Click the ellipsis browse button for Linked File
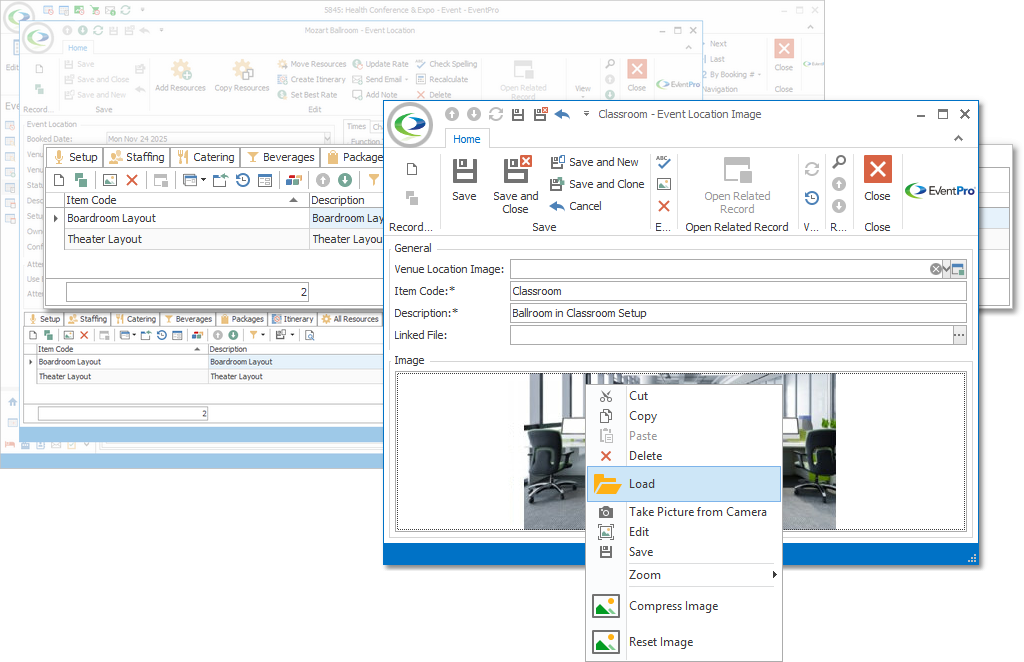This screenshot has height=662, width=1024. coord(959,336)
